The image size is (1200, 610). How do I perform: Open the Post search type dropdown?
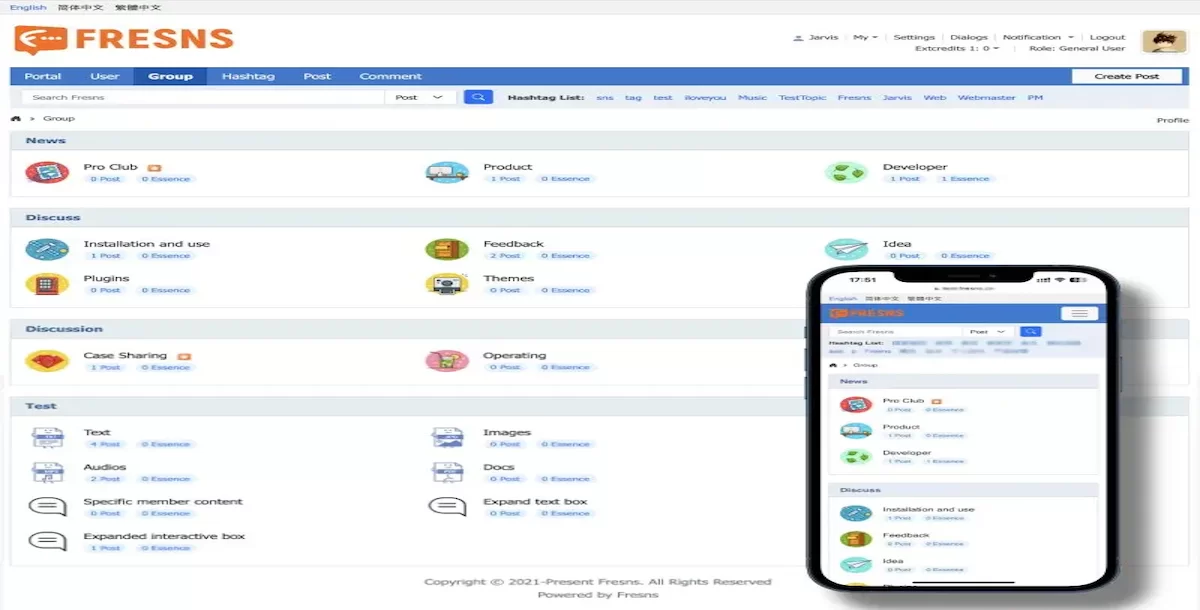coord(419,97)
